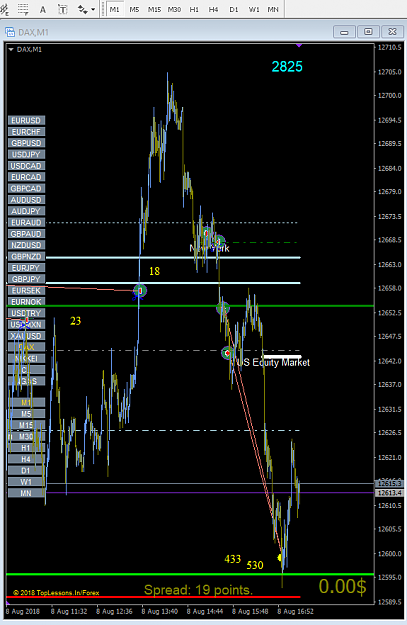Image resolution: width=407 pixels, height=625 pixels.
Task: Click the 0.00$ profit readout
Action: (342, 586)
